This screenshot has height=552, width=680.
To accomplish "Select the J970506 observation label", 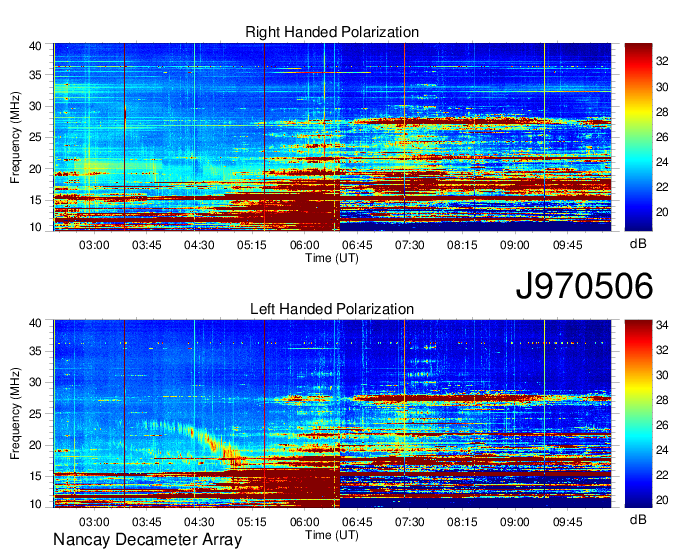I will pyautogui.click(x=584, y=286).
